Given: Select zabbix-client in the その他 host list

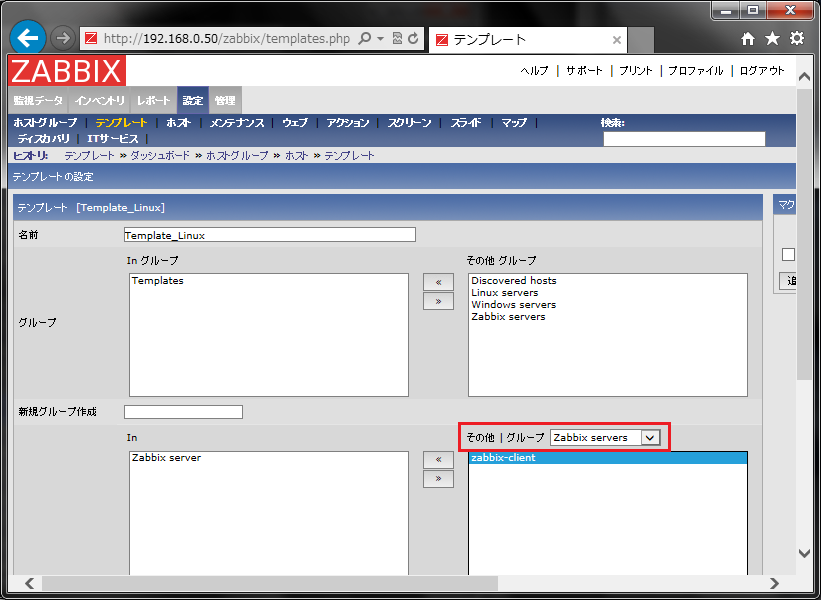Looking at the screenshot, I should [x=607, y=458].
